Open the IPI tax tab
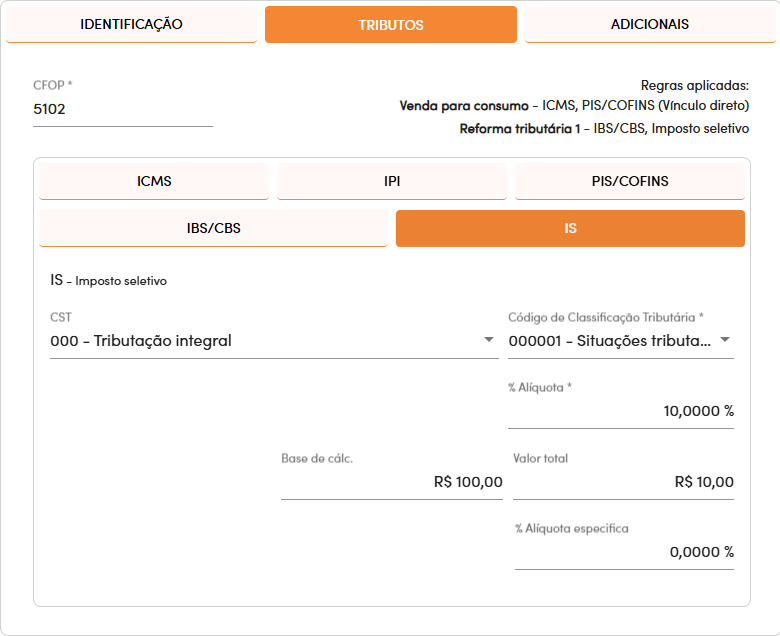This screenshot has height=636, width=780. pyautogui.click(x=392, y=181)
